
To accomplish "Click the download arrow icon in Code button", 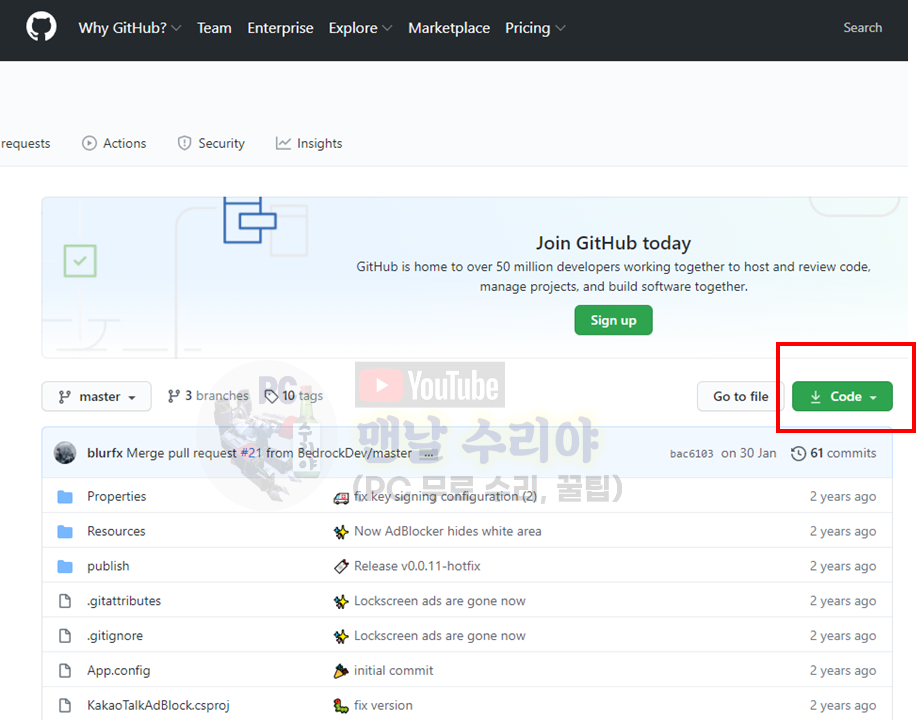I will click(x=816, y=397).
